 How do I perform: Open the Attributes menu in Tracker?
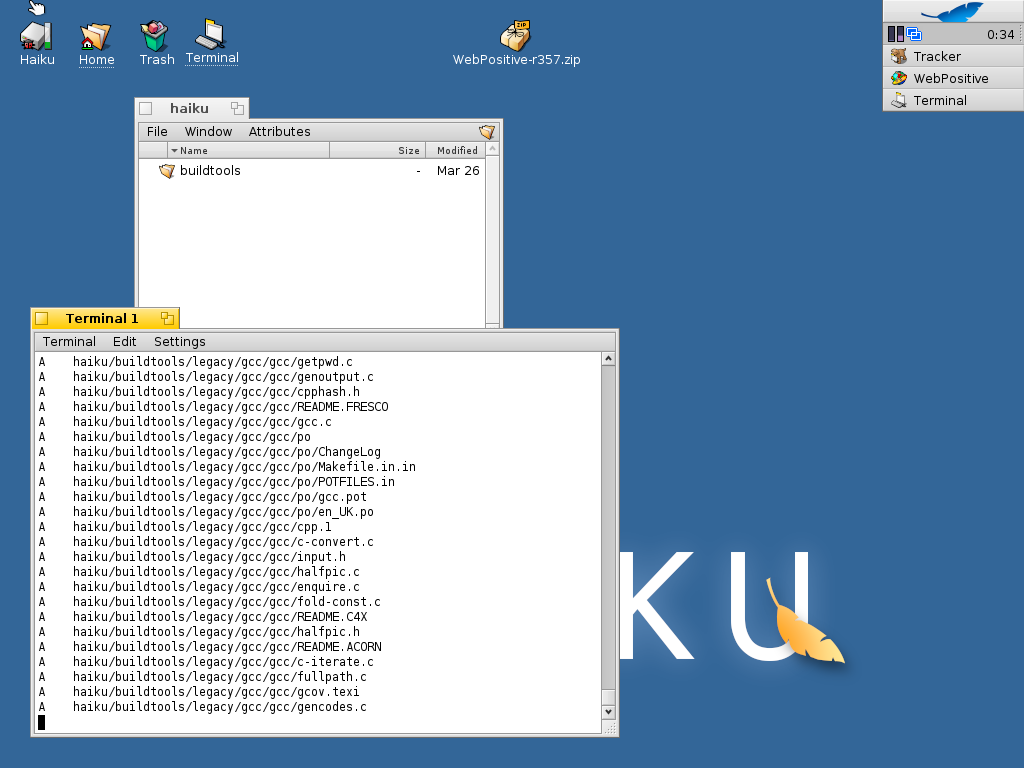click(279, 132)
